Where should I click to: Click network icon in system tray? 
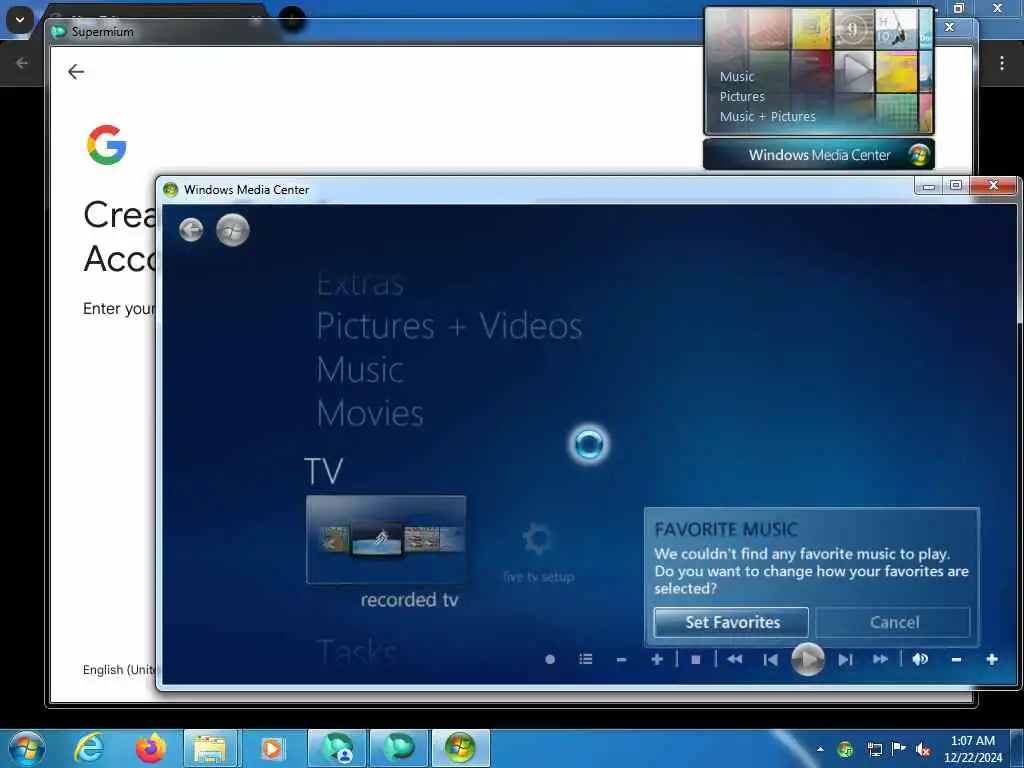coord(874,749)
